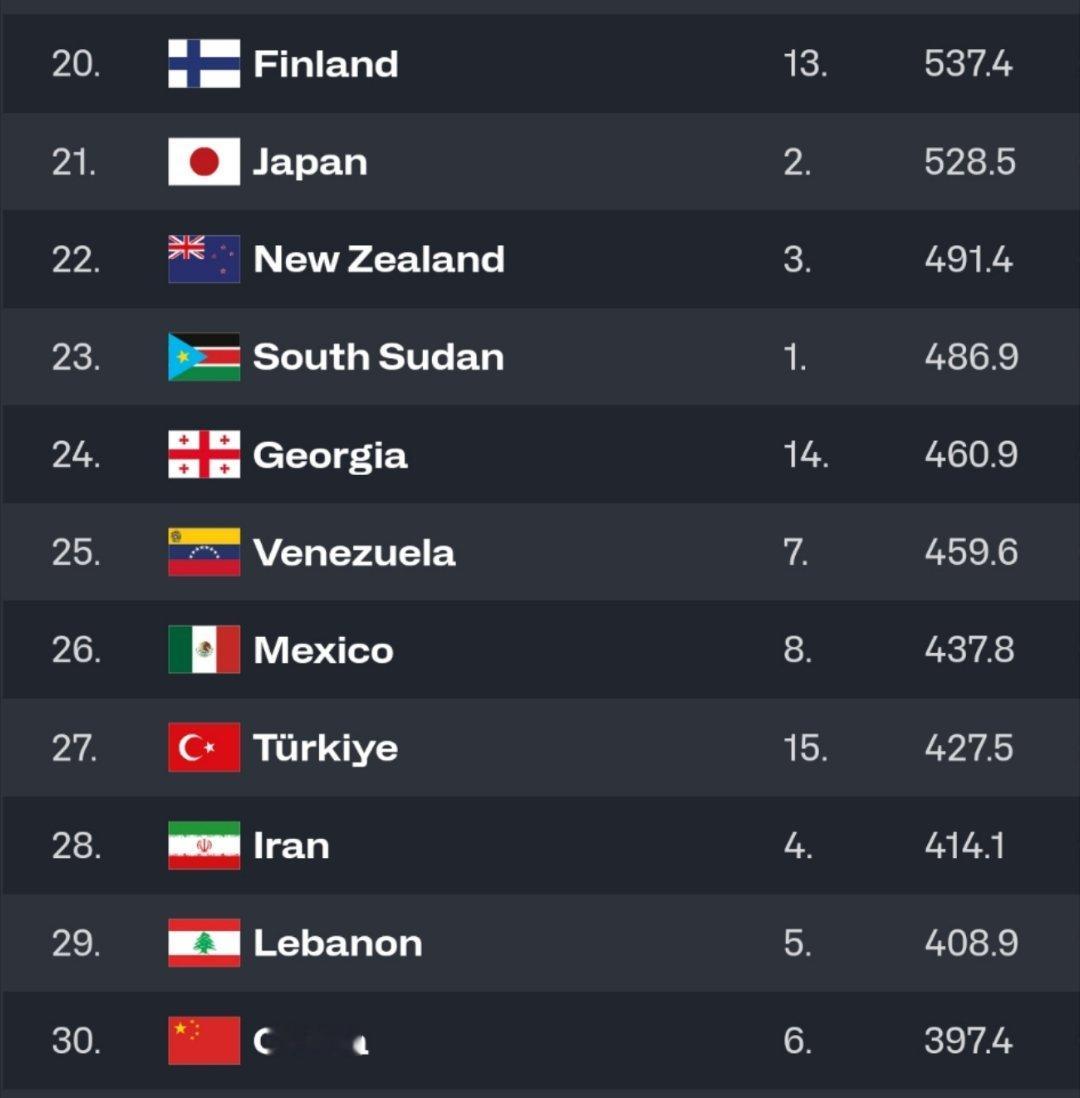Click Iran's 414.1 points value
The image size is (1080, 1098).
965,846
